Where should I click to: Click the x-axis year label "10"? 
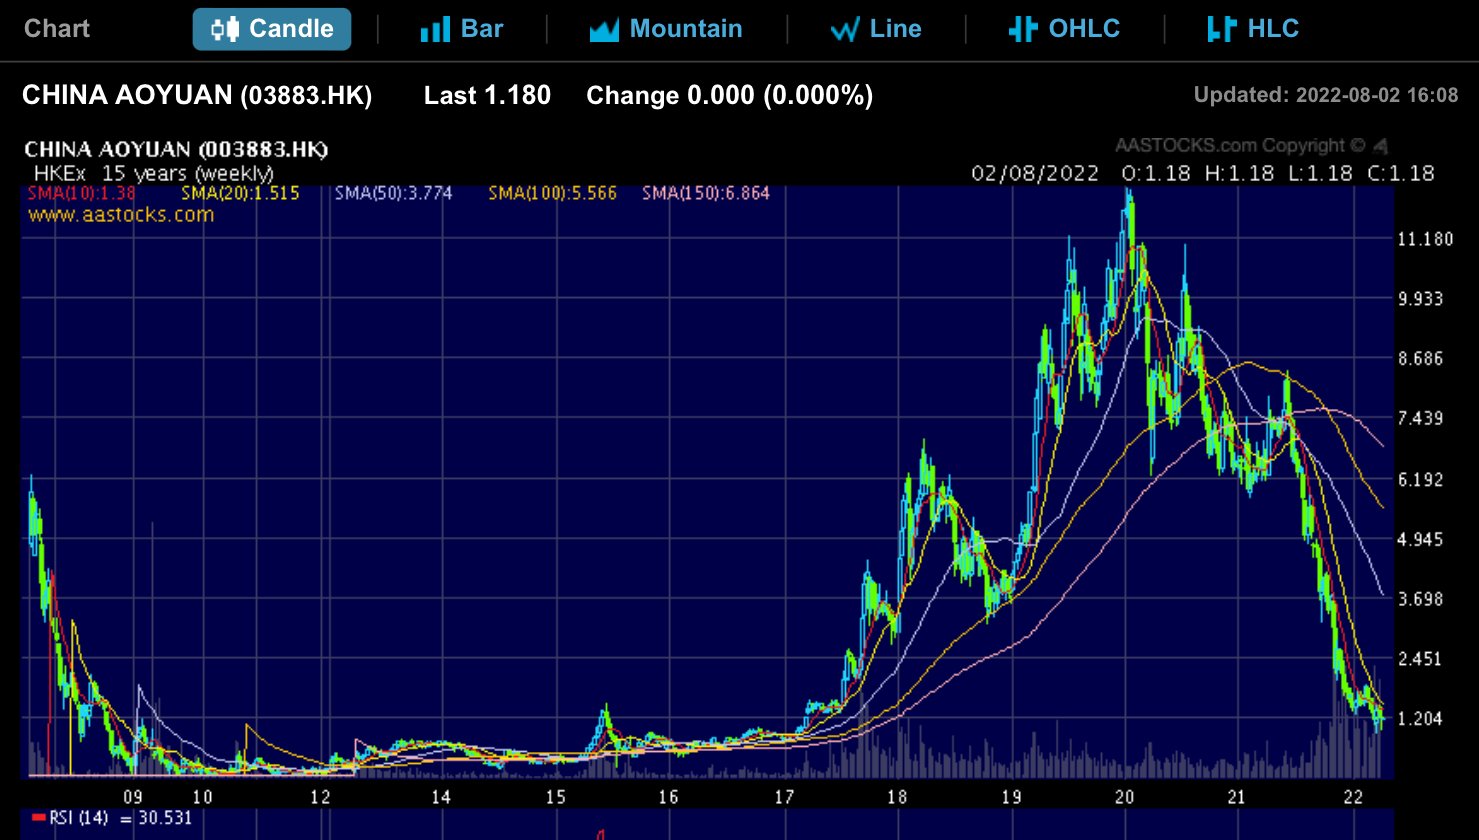(203, 797)
